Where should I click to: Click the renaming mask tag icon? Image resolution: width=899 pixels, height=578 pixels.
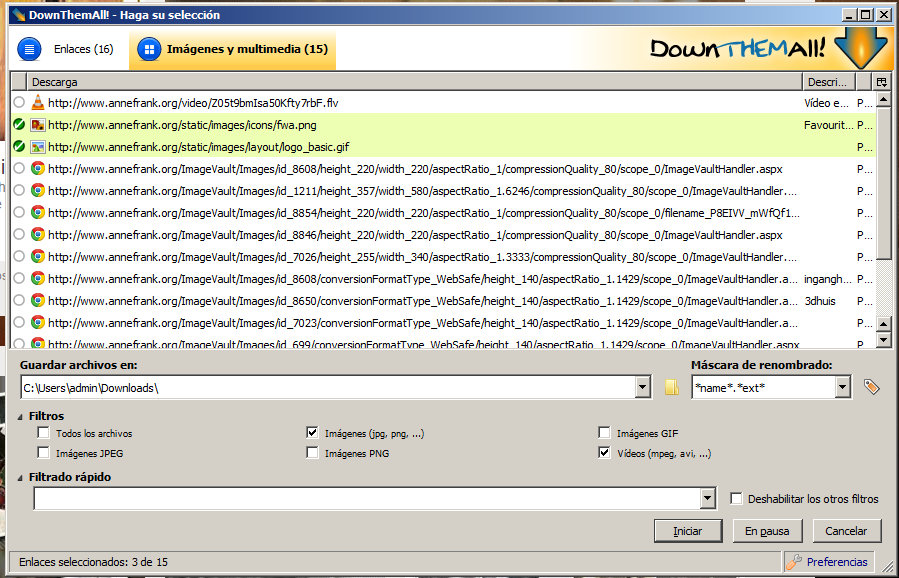871,388
